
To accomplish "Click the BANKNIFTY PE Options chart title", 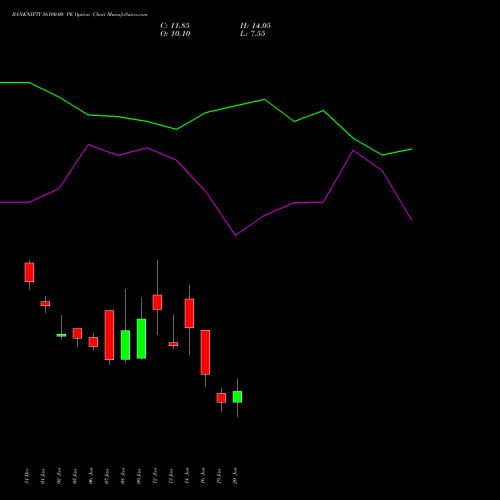I will (79, 15).
